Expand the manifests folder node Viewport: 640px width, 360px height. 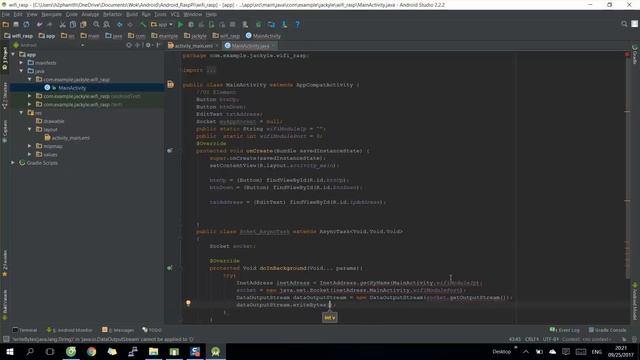(x=21, y=63)
